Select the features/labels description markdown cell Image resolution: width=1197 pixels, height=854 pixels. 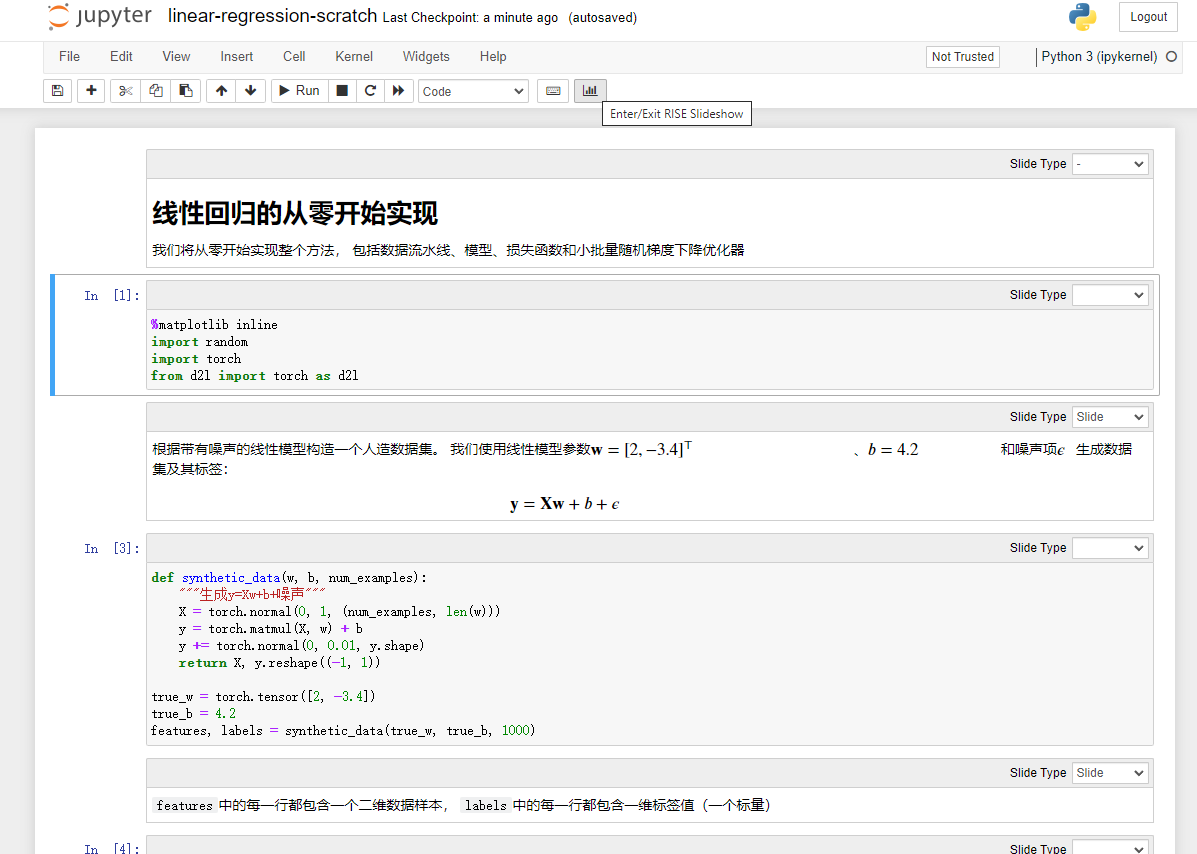pos(649,805)
